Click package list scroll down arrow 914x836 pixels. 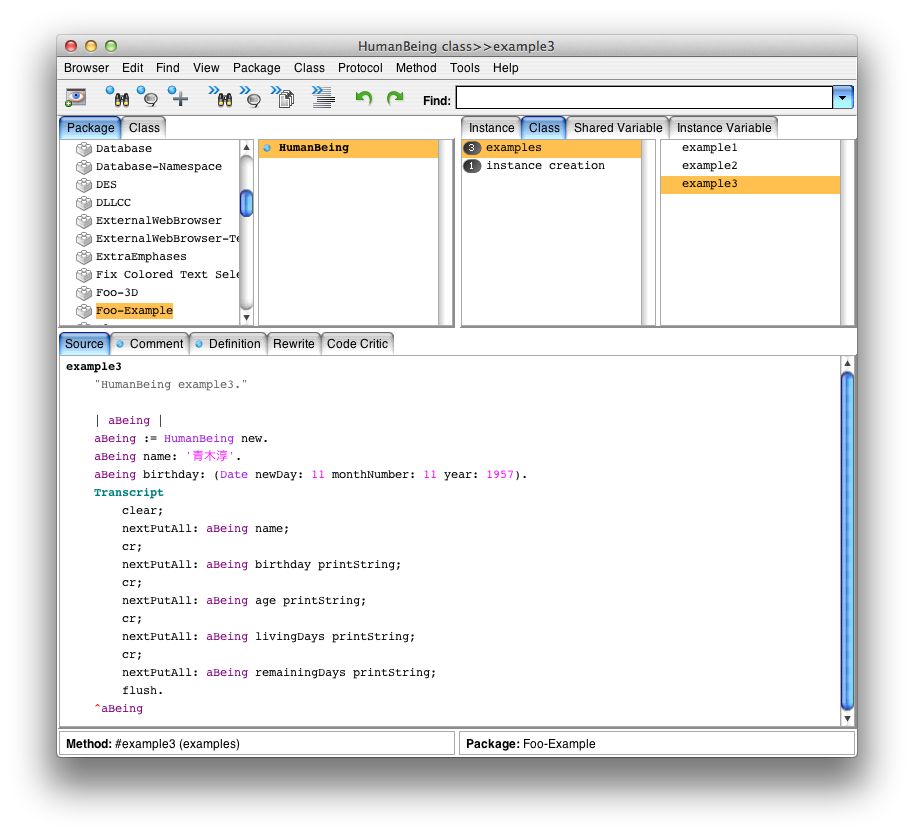pos(247,318)
